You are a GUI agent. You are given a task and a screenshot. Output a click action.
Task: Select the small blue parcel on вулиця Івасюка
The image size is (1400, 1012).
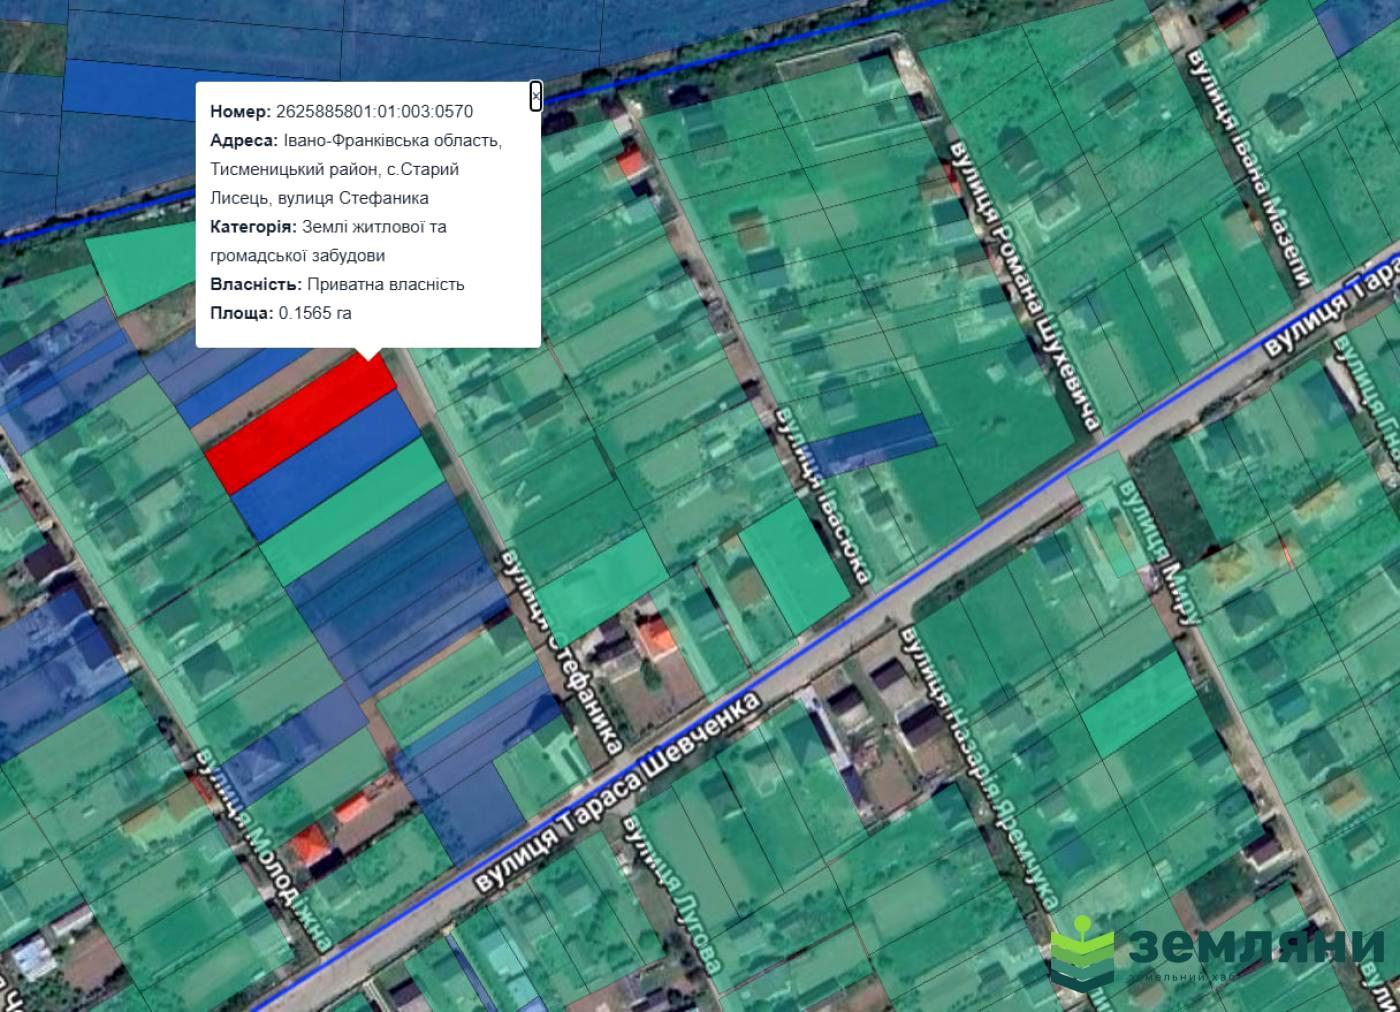pos(872,442)
